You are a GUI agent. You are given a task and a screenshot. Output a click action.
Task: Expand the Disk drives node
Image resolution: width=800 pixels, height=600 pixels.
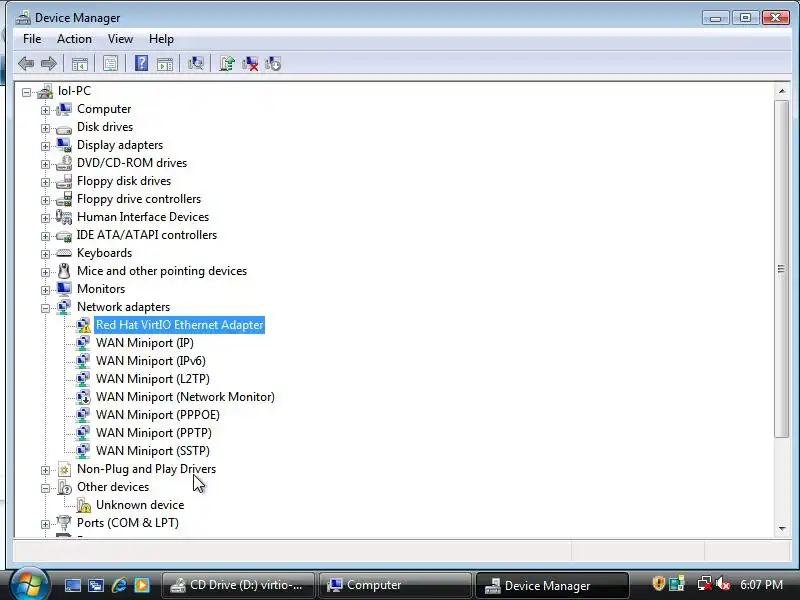click(45, 128)
